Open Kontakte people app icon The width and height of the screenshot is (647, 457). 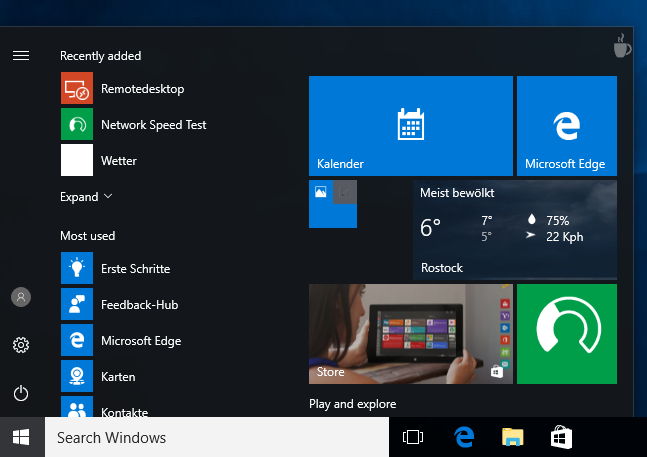click(x=77, y=406)
